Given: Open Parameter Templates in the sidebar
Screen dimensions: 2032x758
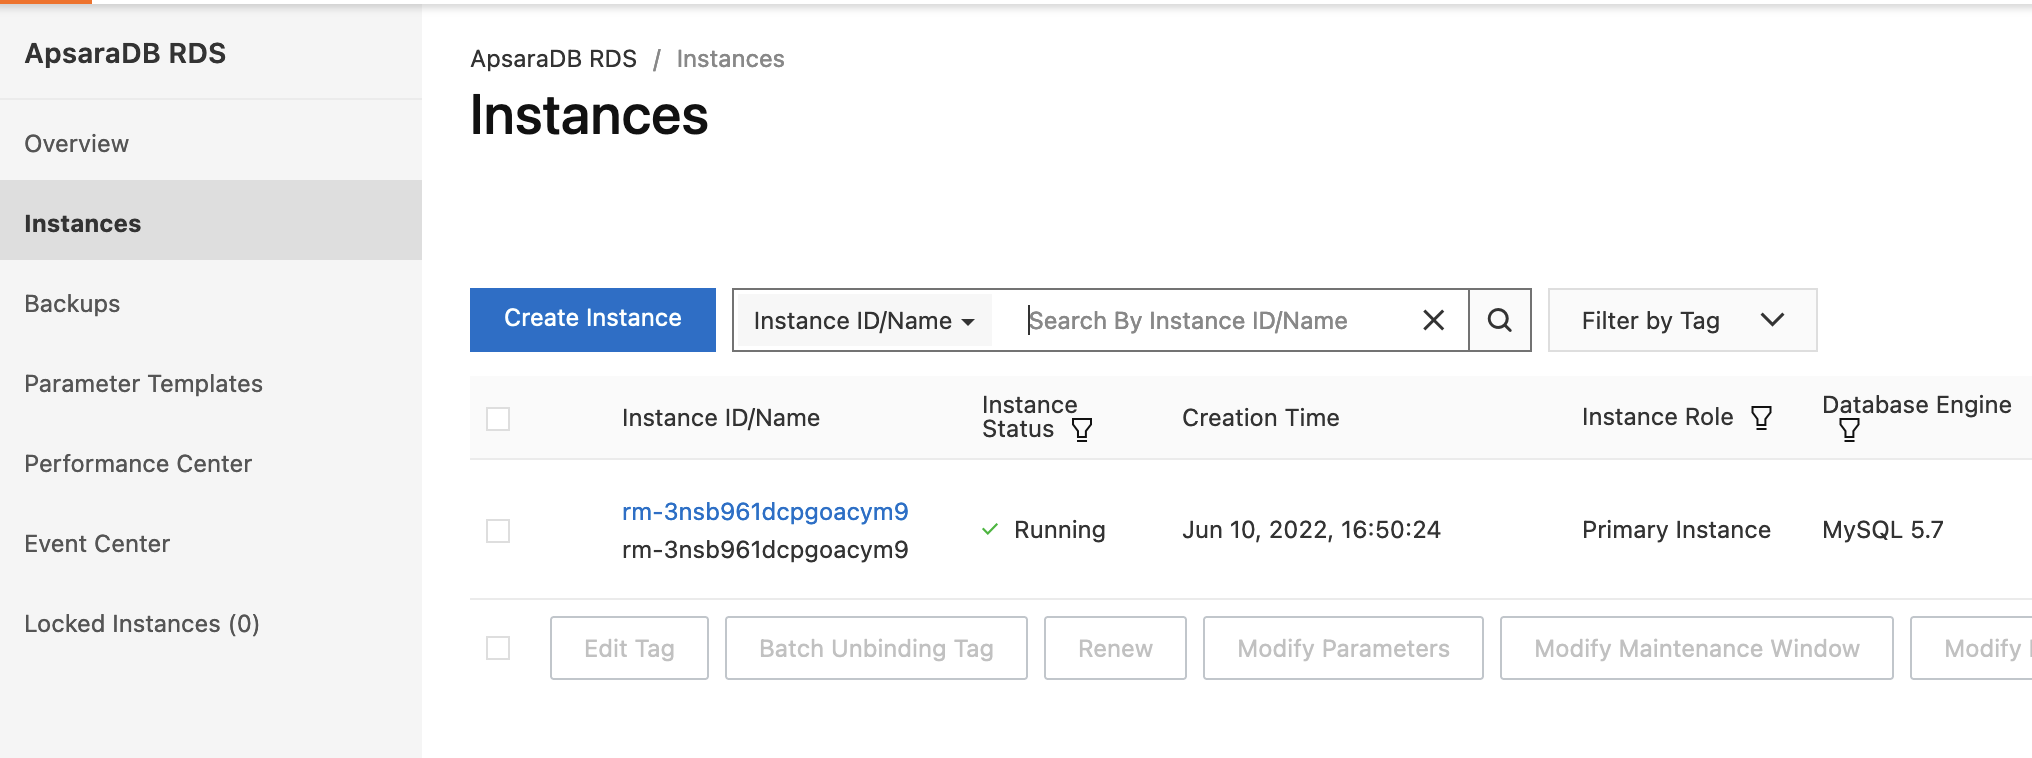Looking at the screenshot, I should pos(211,384).
